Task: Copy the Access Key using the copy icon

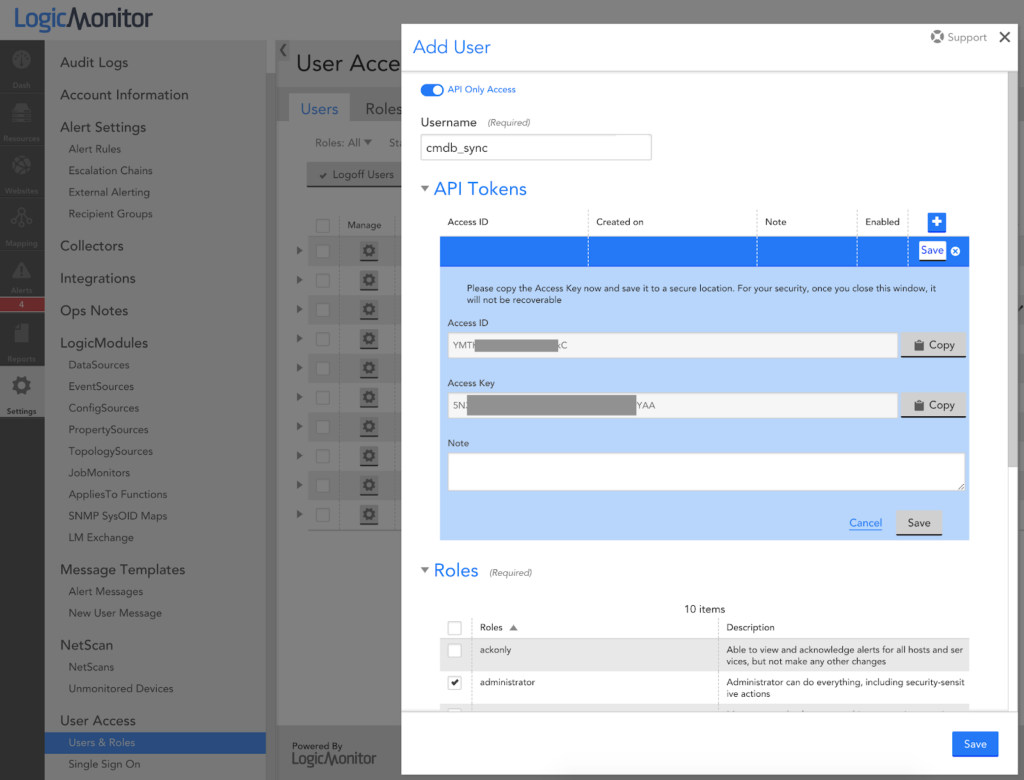Action: coord(932,405)
